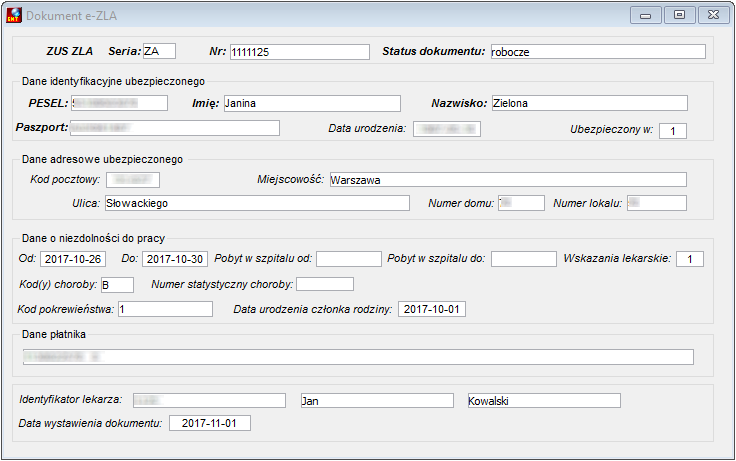
Task: Click the Numer domu field
Action: [x=521, y=203]
